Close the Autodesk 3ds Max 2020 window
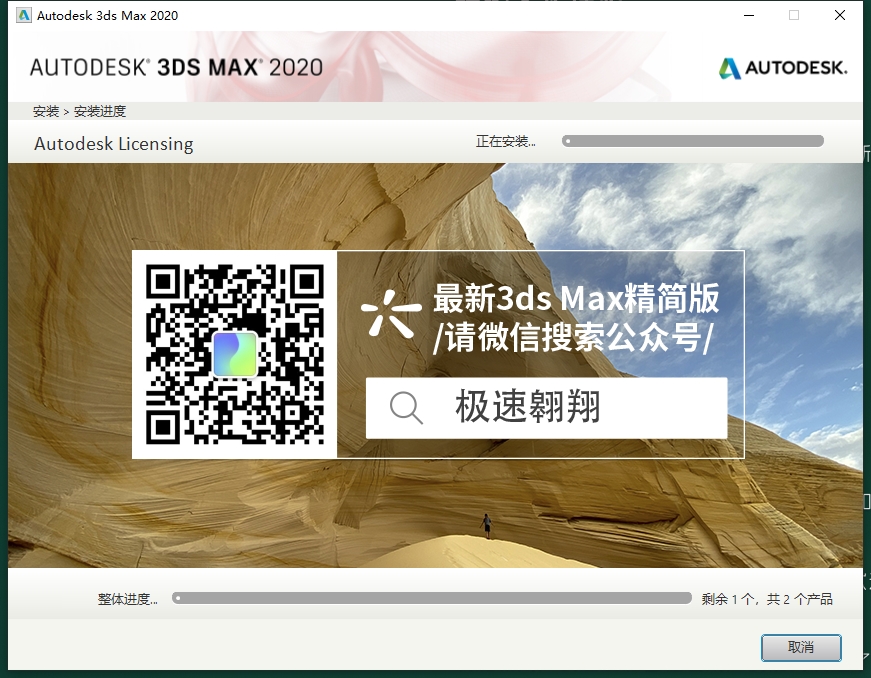Image resolution: width=871 pixels, height=678 pixels. point(840,16)
